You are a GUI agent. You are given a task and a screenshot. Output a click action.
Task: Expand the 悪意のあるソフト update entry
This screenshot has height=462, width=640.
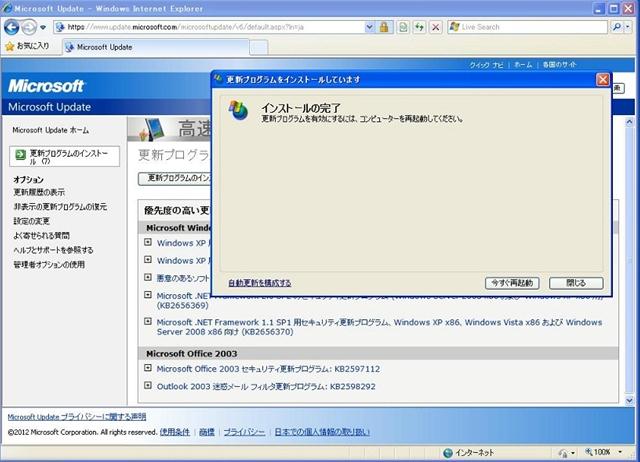[148, 277]
